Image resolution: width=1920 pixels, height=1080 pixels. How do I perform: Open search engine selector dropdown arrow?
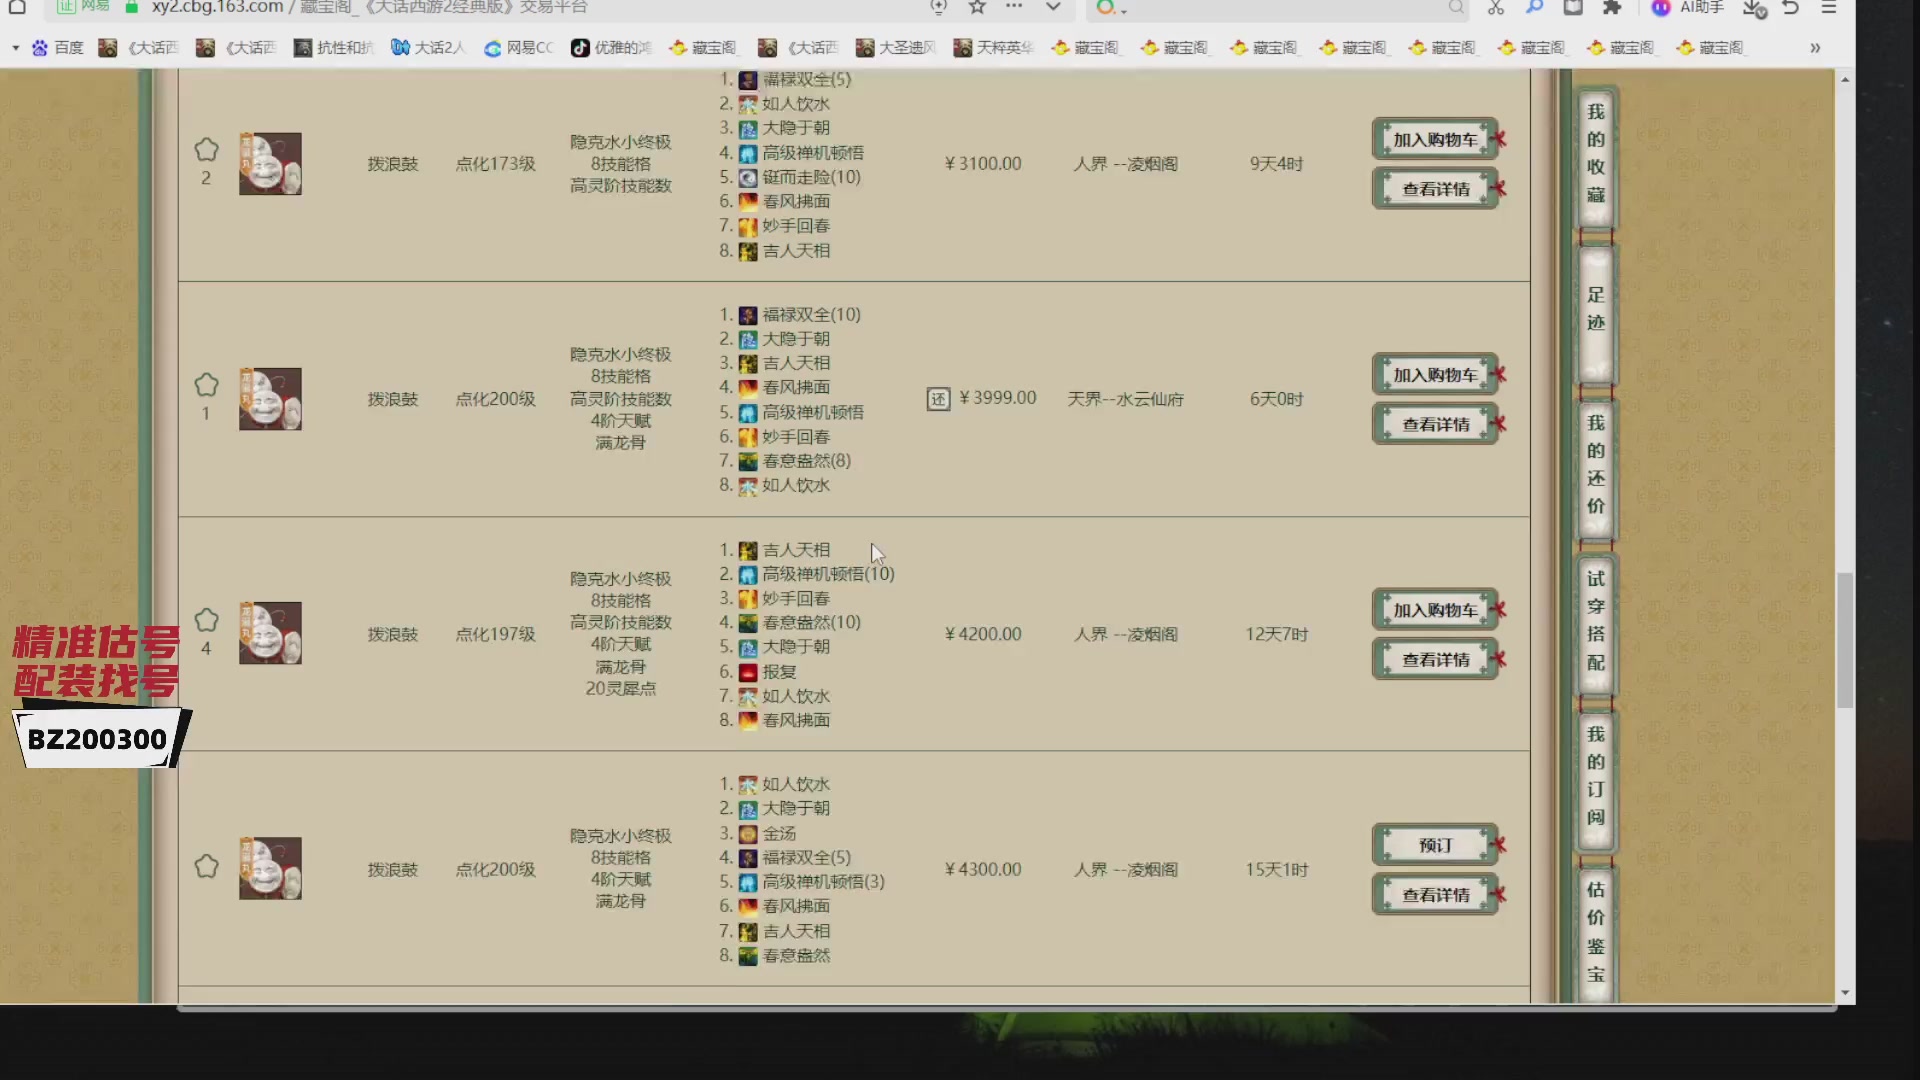[1123, 10]
